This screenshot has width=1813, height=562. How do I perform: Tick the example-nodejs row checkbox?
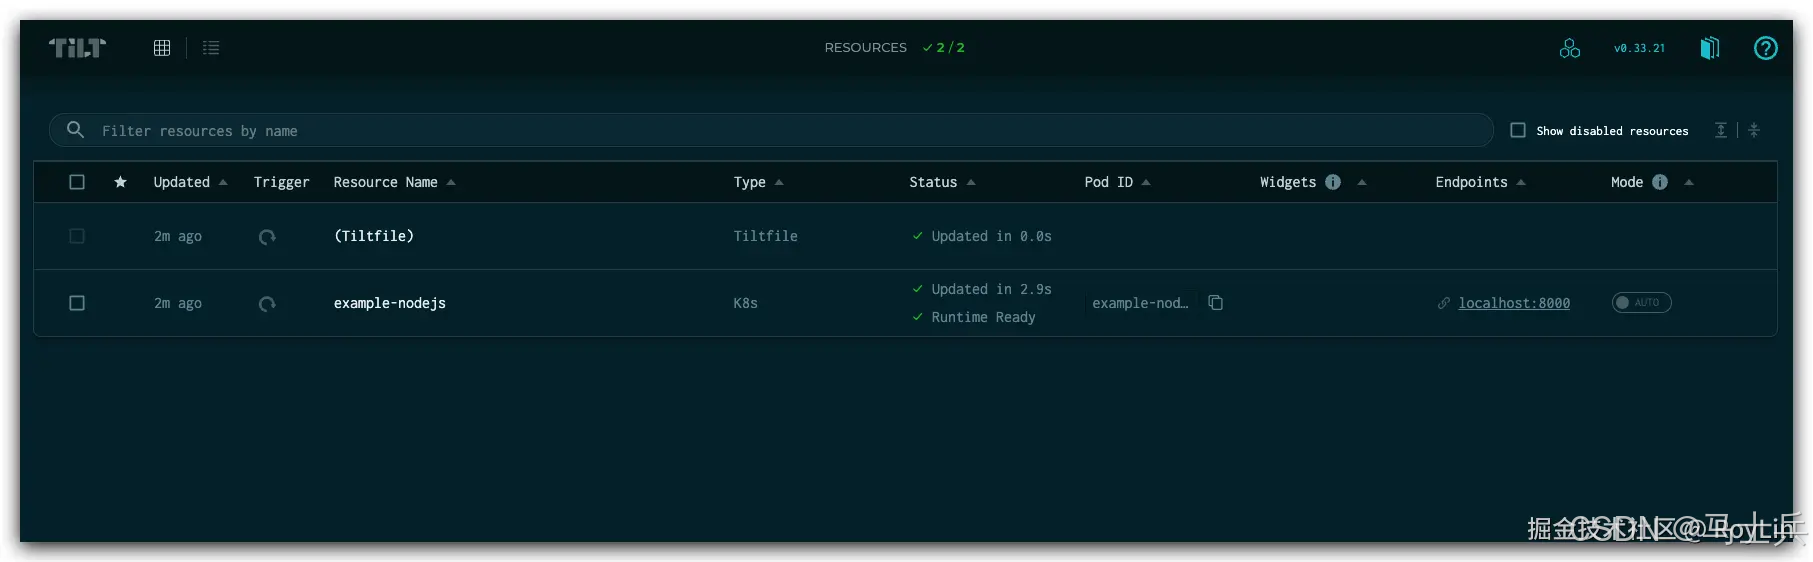77,303
